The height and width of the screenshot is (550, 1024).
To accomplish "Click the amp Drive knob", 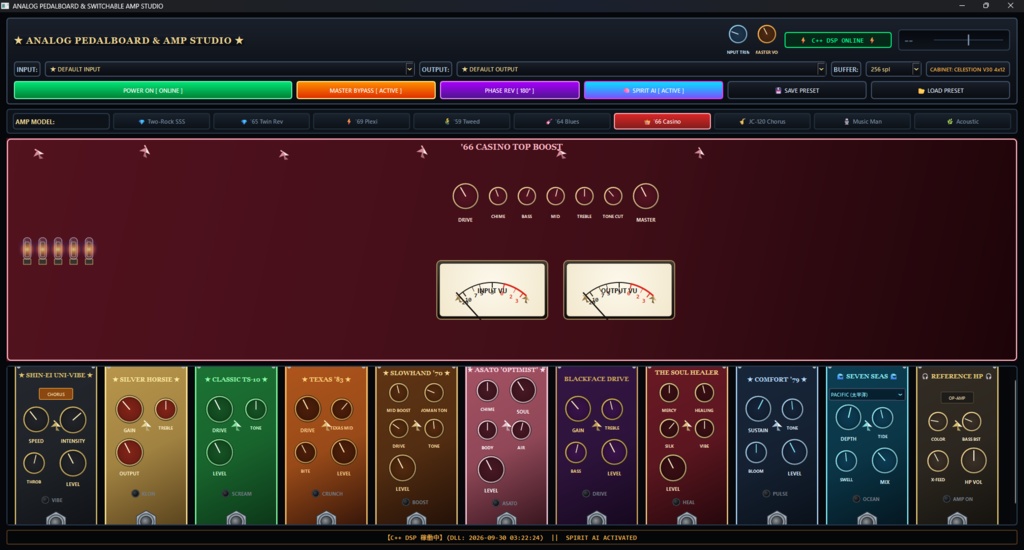I will pos(465,196).
